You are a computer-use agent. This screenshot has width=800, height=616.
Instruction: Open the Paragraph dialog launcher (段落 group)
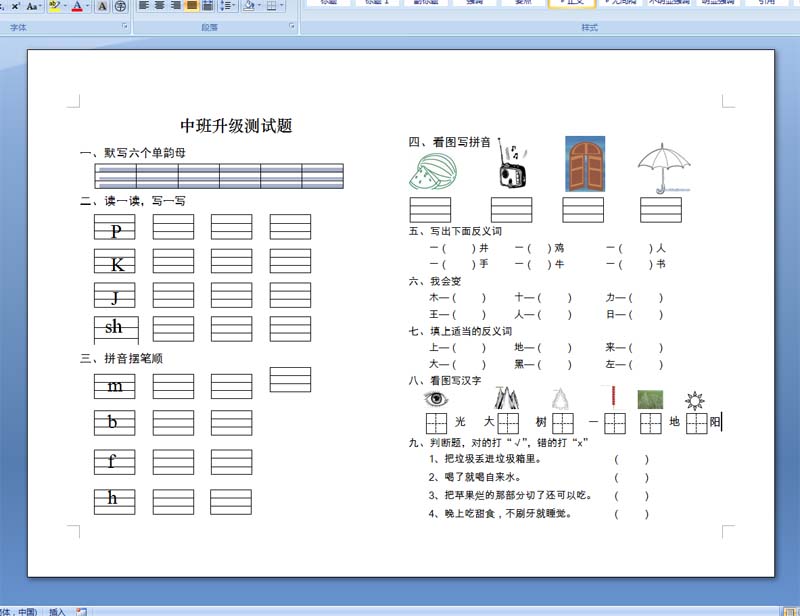click(292, 26)
